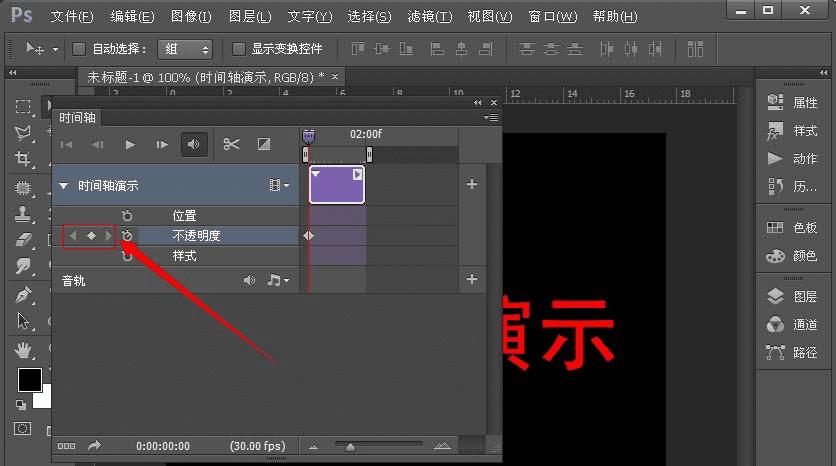Screen dimensions: 836x466
Task: Collapse the timeline panel double arrows
Action: point(477,102)
